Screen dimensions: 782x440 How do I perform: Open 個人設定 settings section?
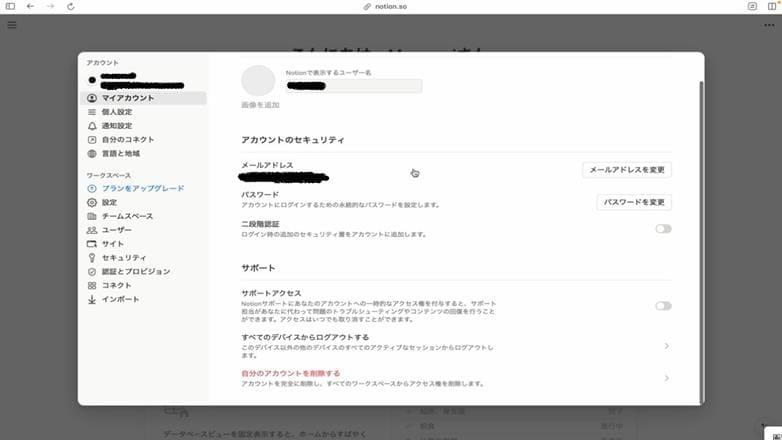coord(144,112)
